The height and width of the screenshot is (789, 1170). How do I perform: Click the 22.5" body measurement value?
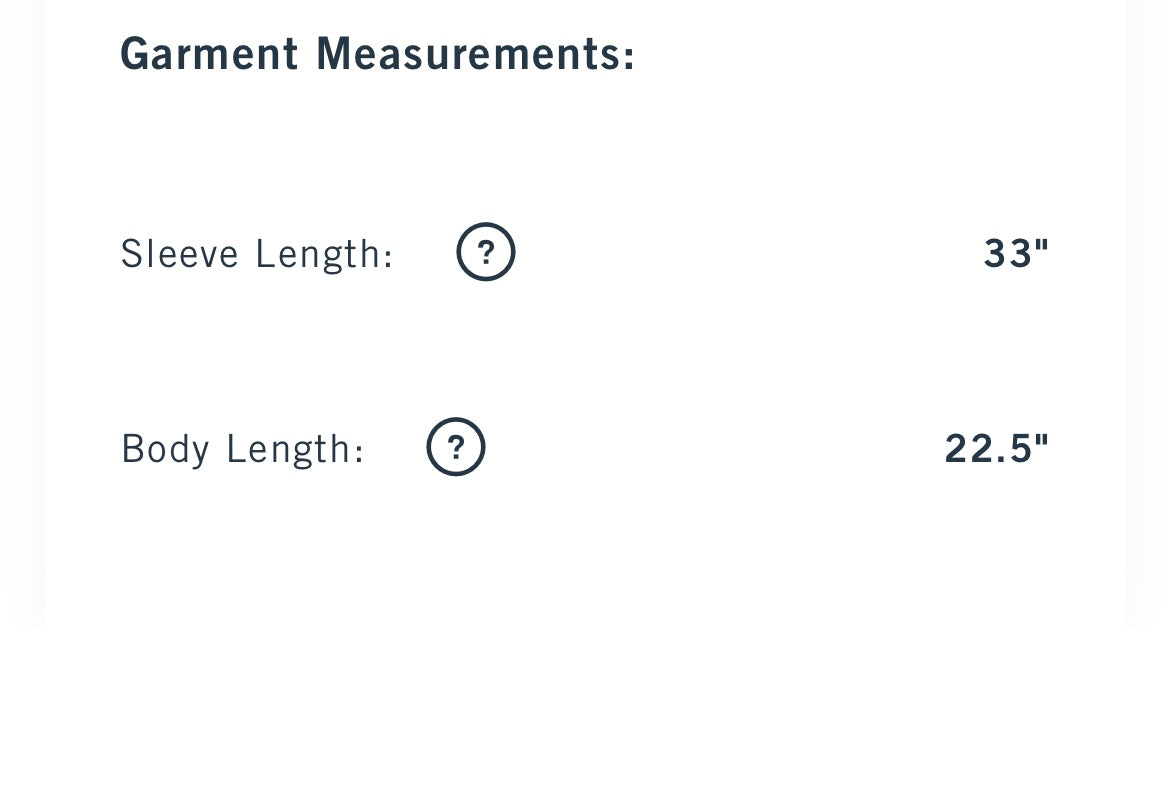coord(996,448)
